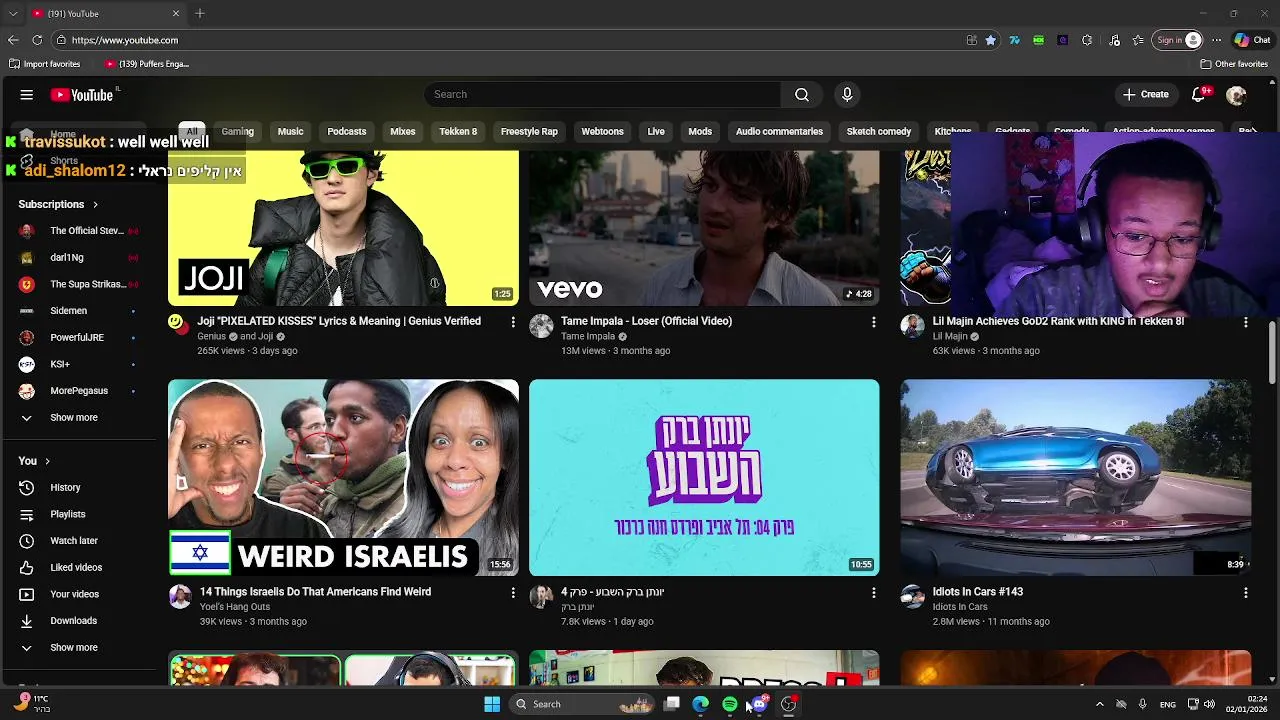Click the search magnifier button

802,94
